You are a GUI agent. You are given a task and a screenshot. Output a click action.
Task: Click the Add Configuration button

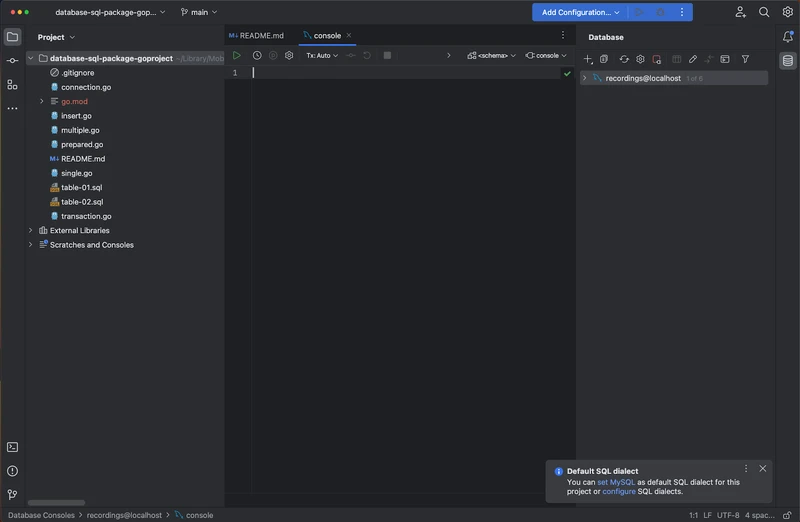581,12
